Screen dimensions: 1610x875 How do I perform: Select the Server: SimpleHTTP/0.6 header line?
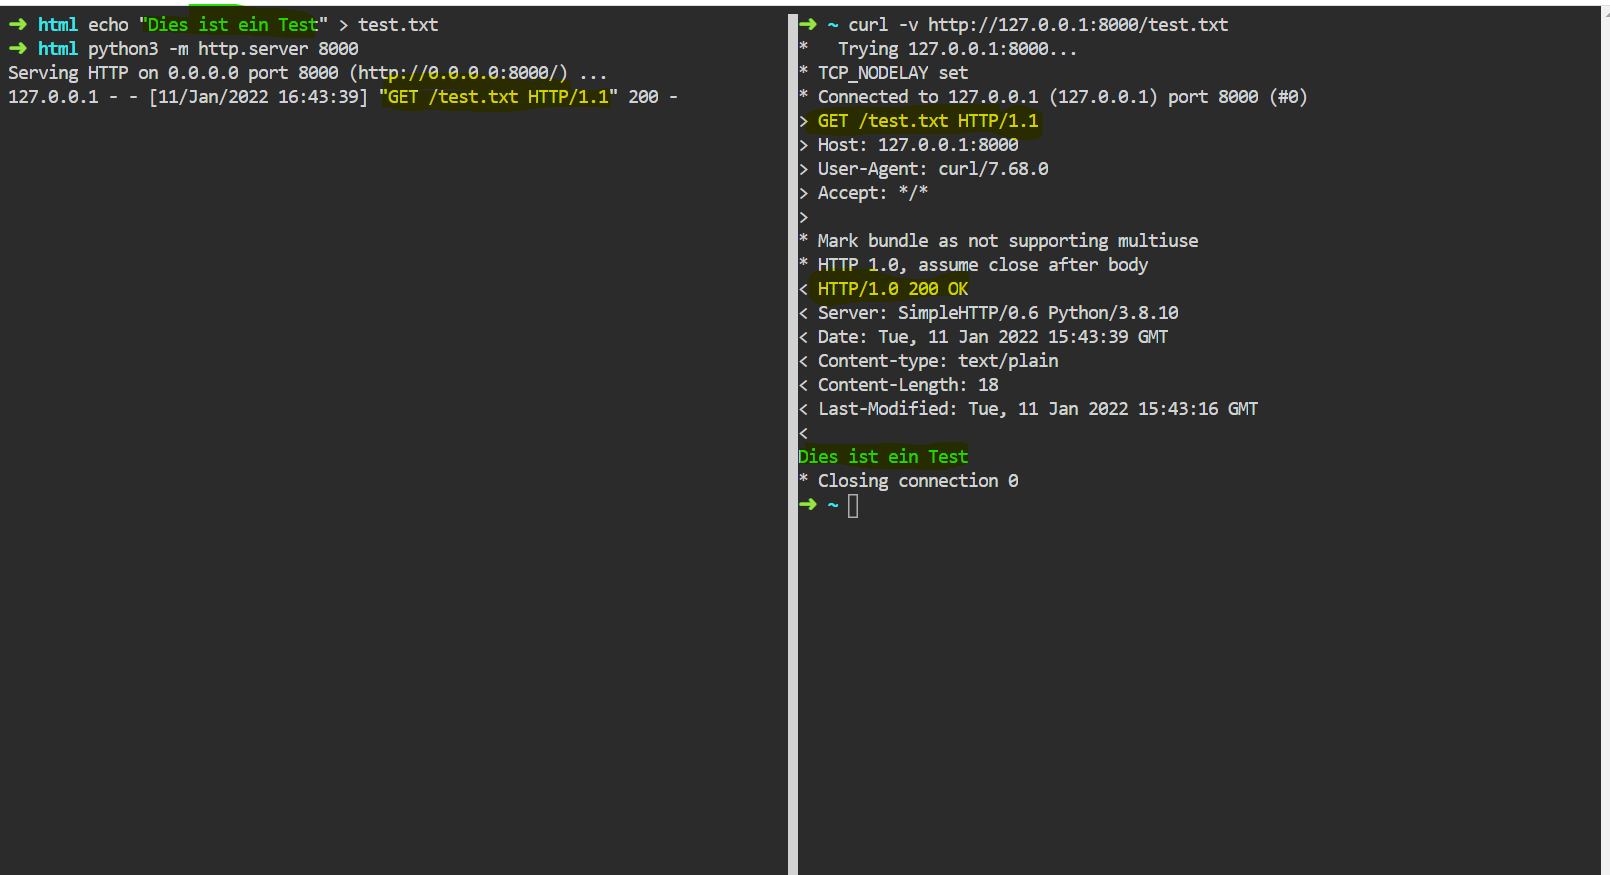997,313
